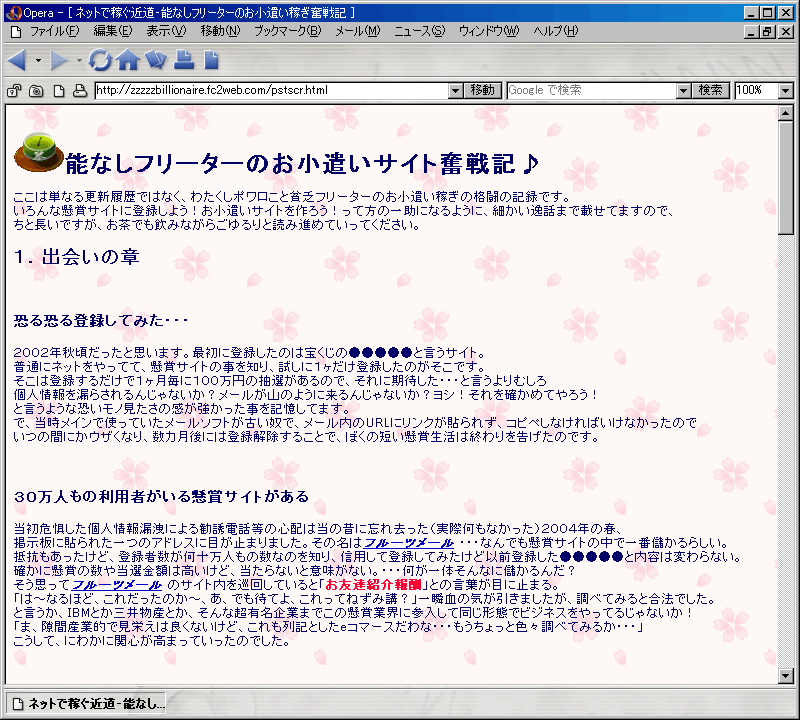
Task: Expand the address bar URL history dropdown
Action: click(x=456, y=91)
